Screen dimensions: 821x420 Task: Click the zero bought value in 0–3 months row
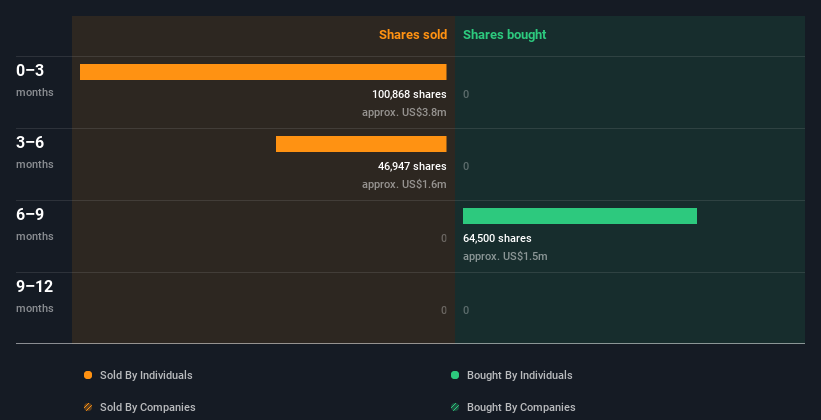point(466,94)
